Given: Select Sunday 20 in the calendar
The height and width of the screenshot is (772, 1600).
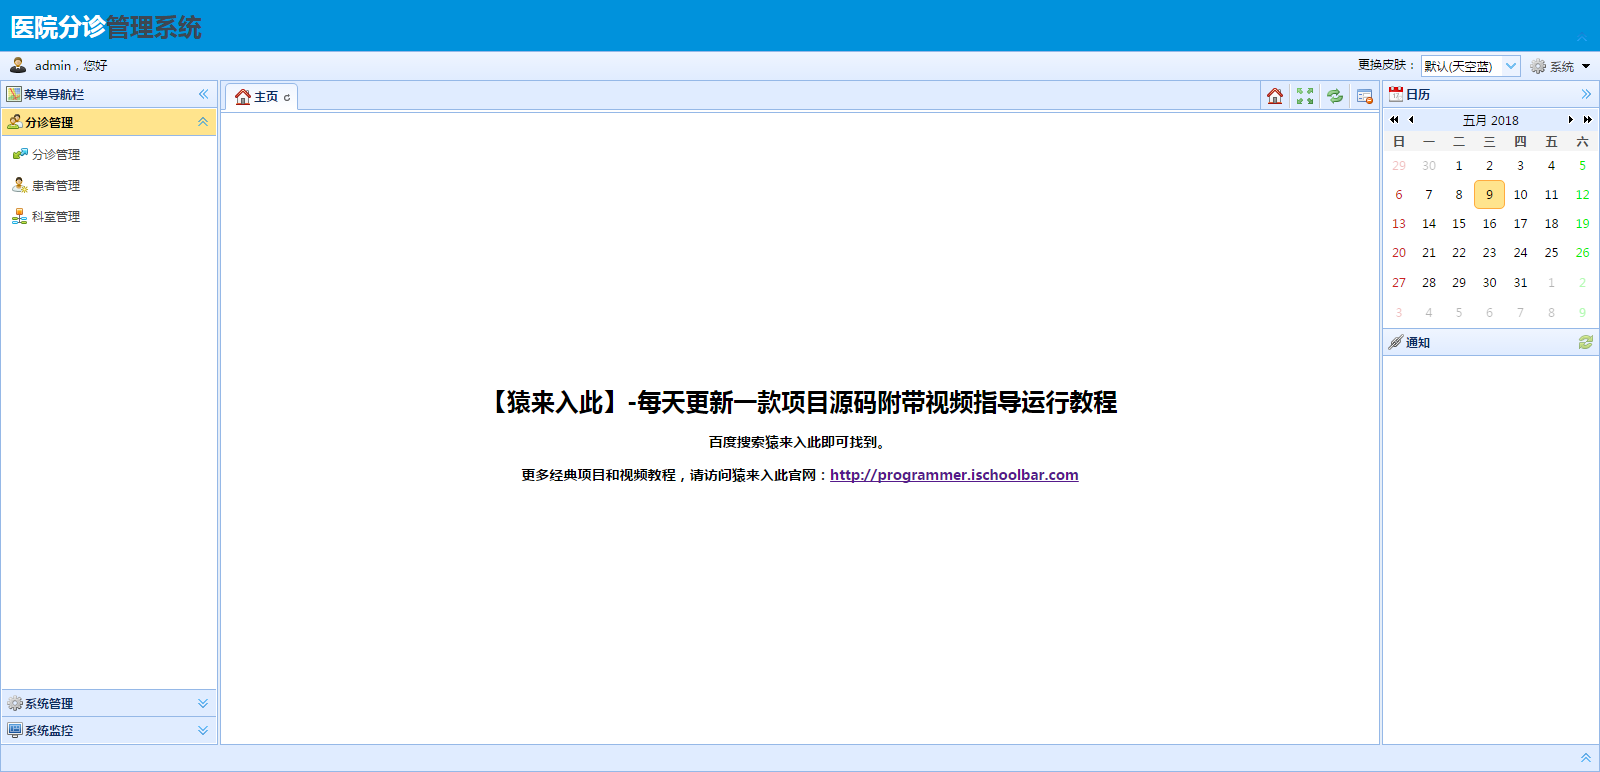Looking at the screenshot, I should (x=1398, y=252).
